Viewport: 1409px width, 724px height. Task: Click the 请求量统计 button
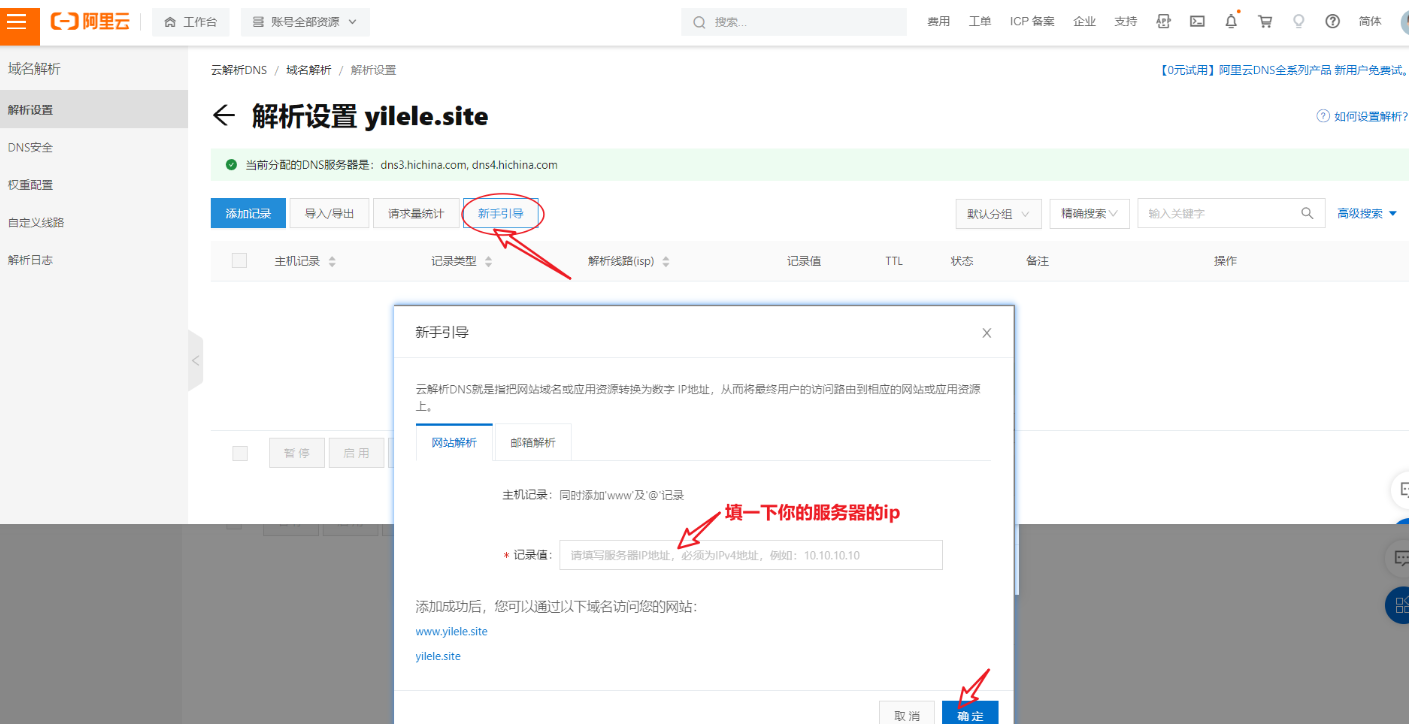pos(416,213)
